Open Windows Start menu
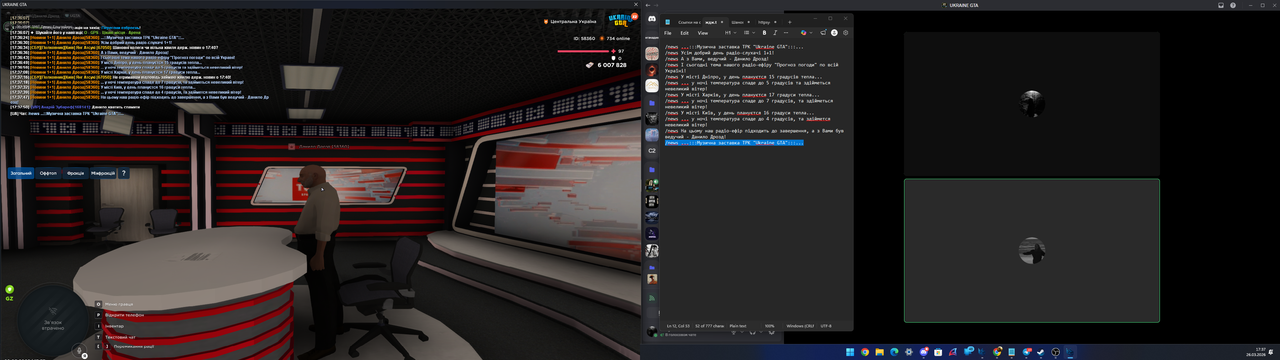Screen dimensions: 1280x360 point(850,352)
